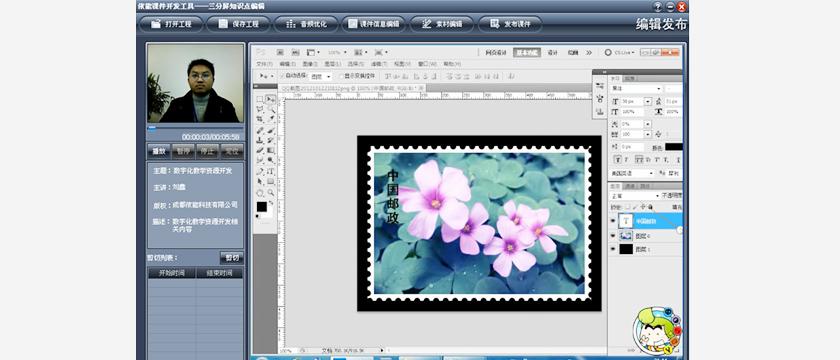Click the 停止 stop button

(x=207, y=151)
